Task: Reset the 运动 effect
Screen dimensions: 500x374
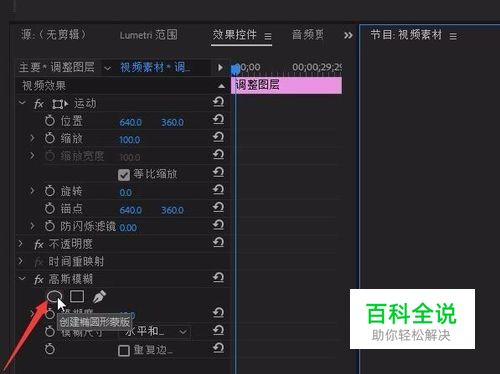Action: pos(218,102)
